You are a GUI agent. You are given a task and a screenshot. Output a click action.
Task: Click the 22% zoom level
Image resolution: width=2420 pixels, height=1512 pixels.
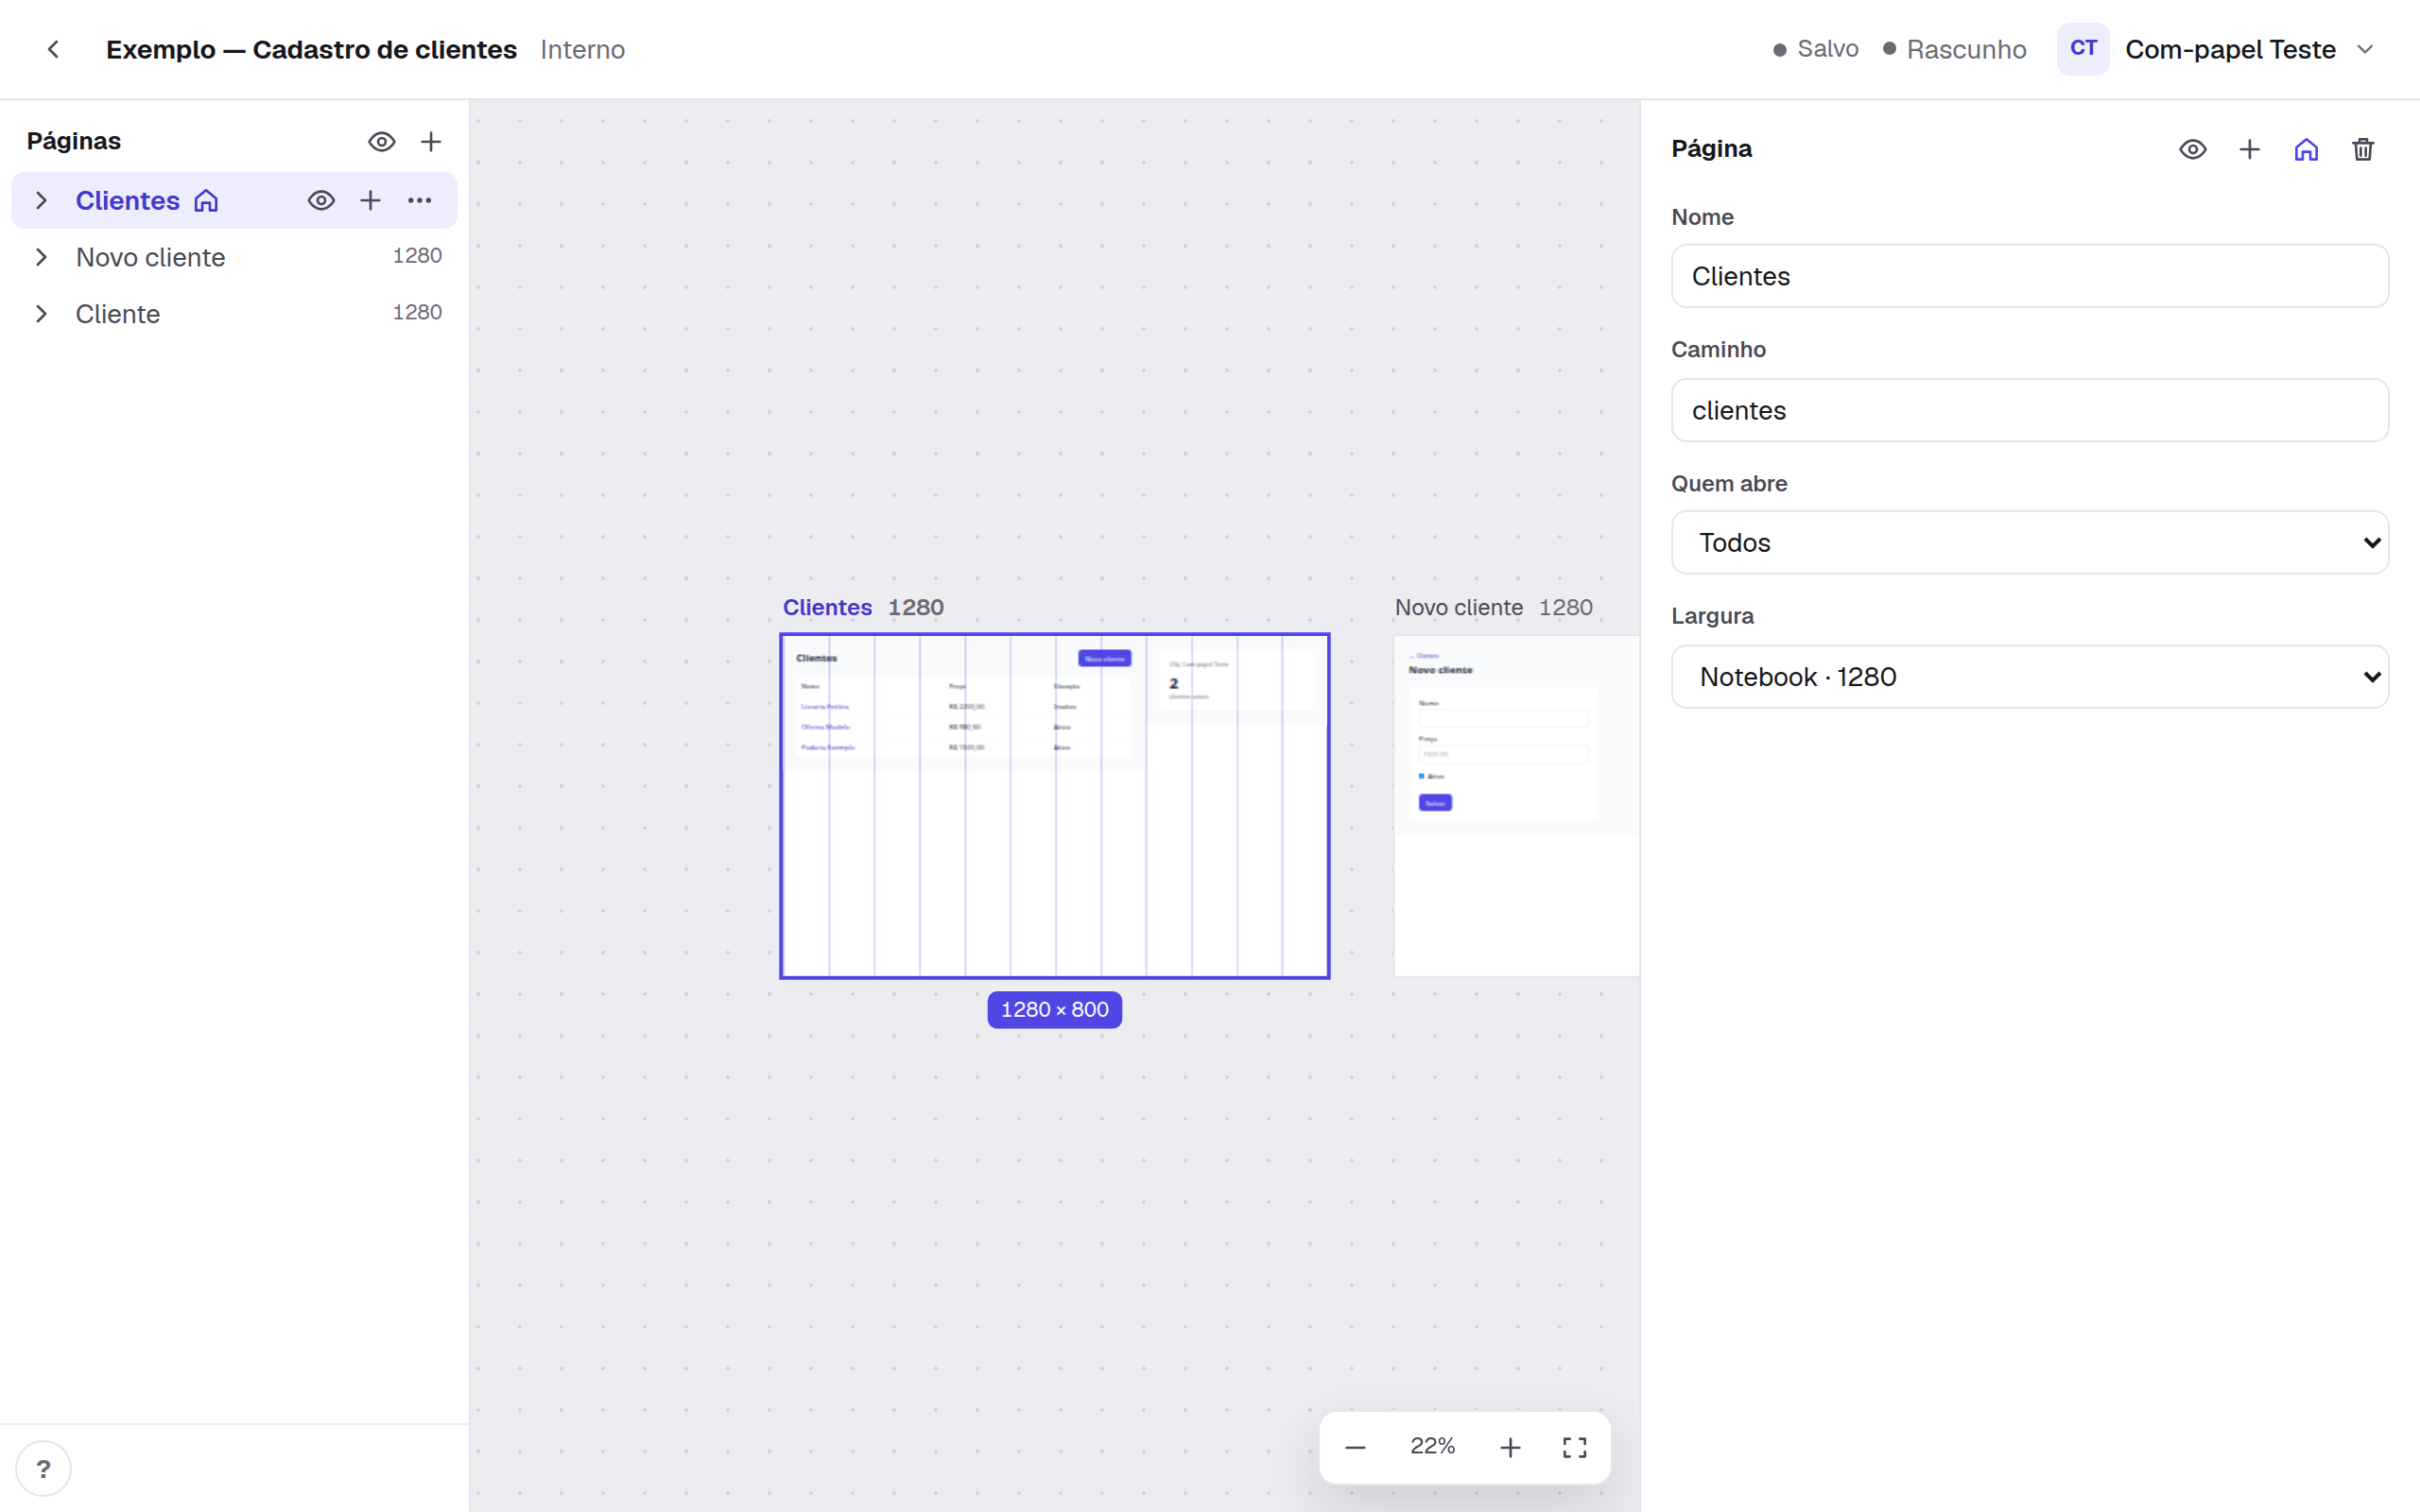[1433, 1446]
